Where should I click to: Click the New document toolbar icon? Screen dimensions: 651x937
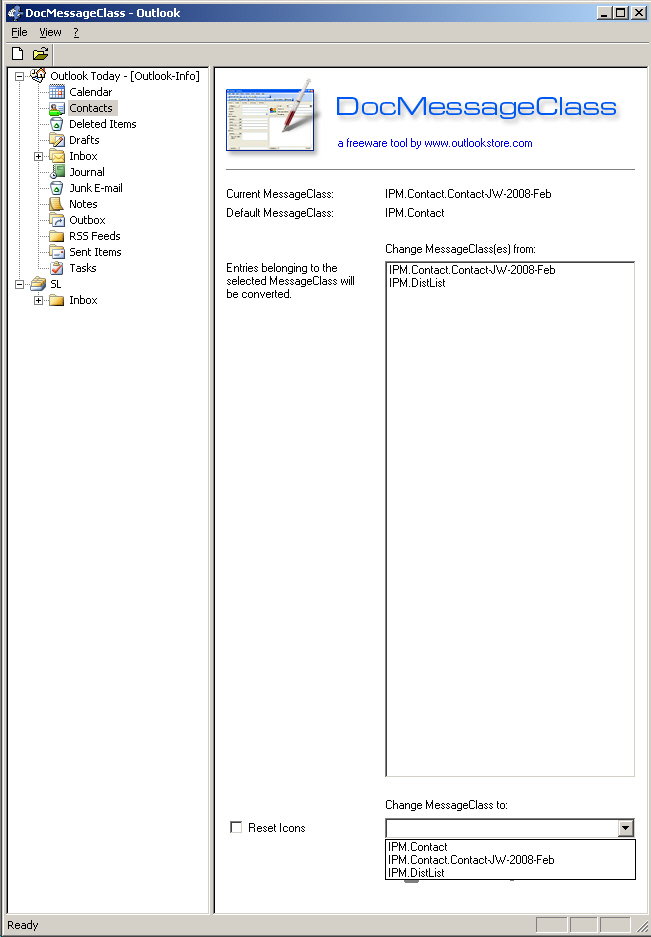(x=18, y=54)
